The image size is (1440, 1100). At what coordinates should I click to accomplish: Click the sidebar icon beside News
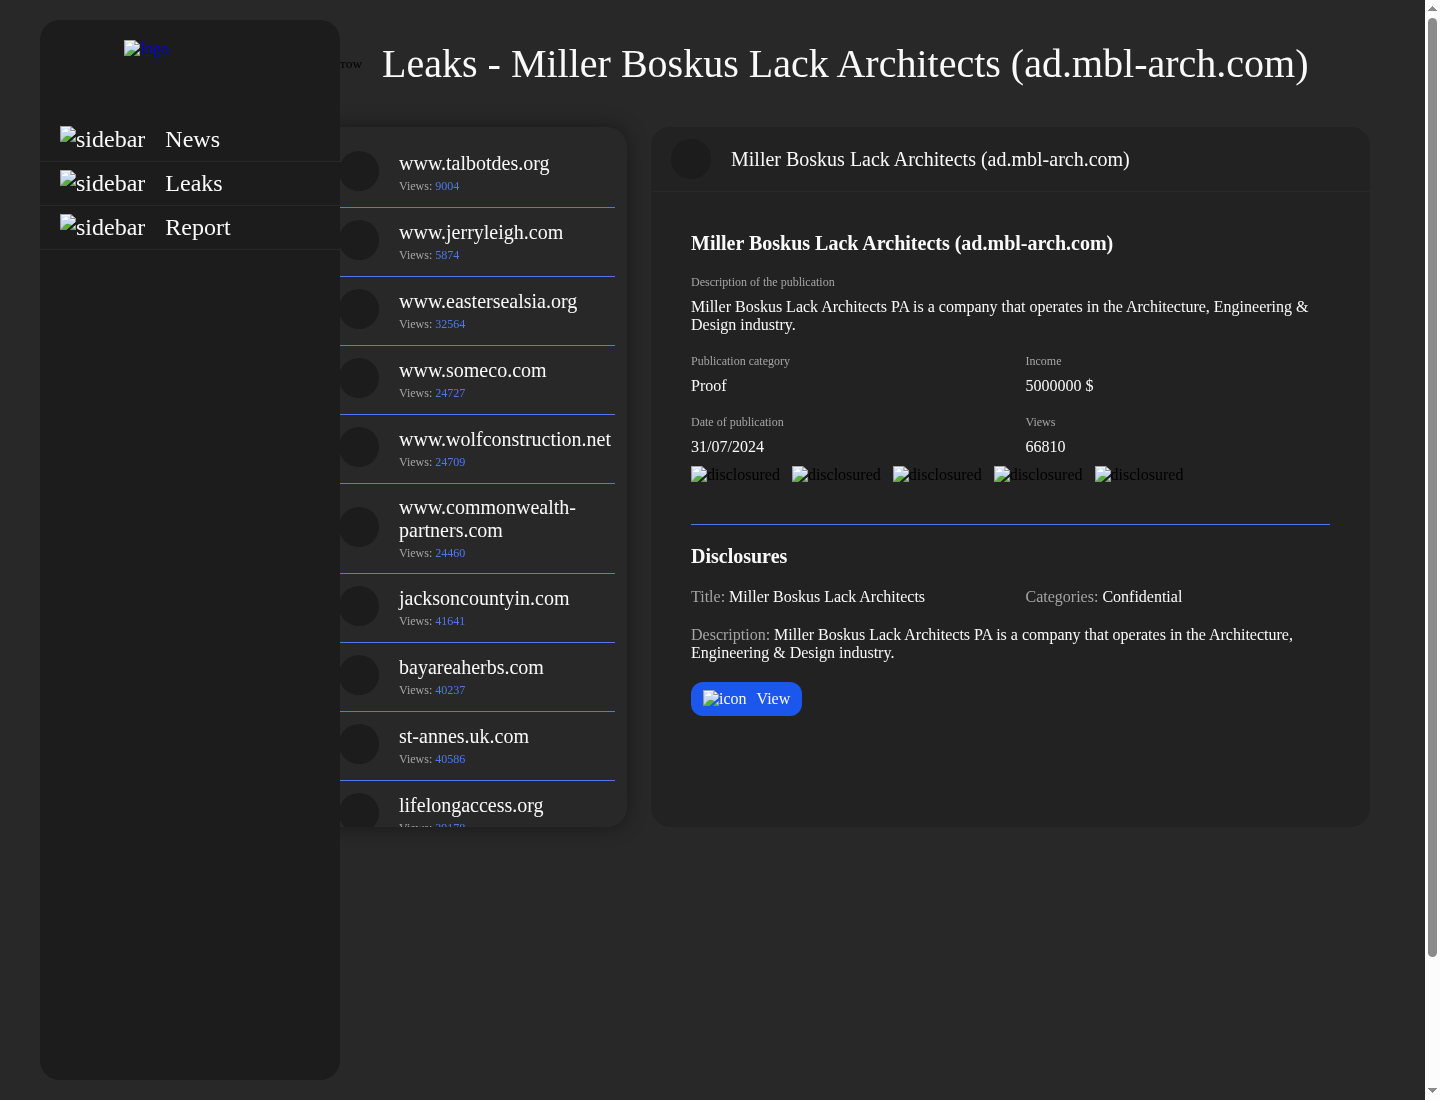pos(102,139)
